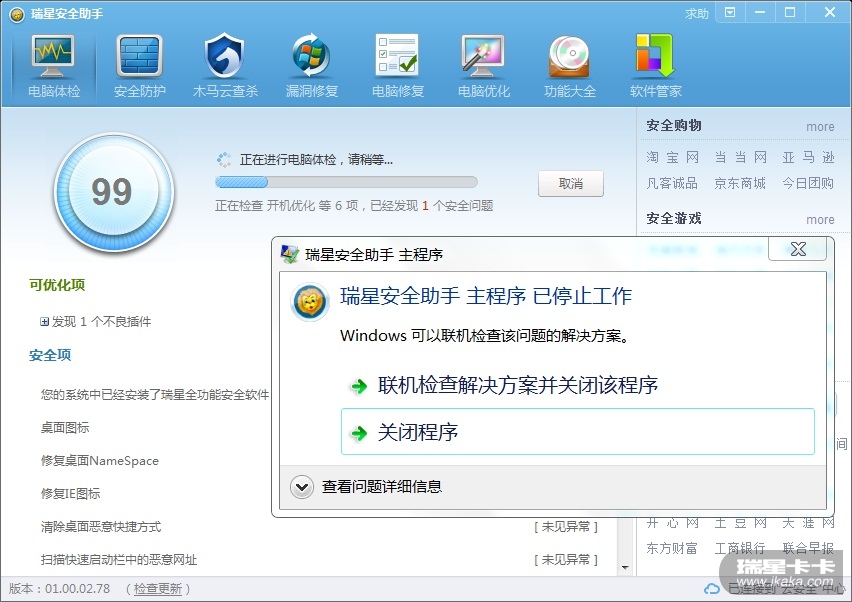Close the crash dialog with X button
Screen dimensions: 852x602
pyautogui.click(x=798, y=249)
